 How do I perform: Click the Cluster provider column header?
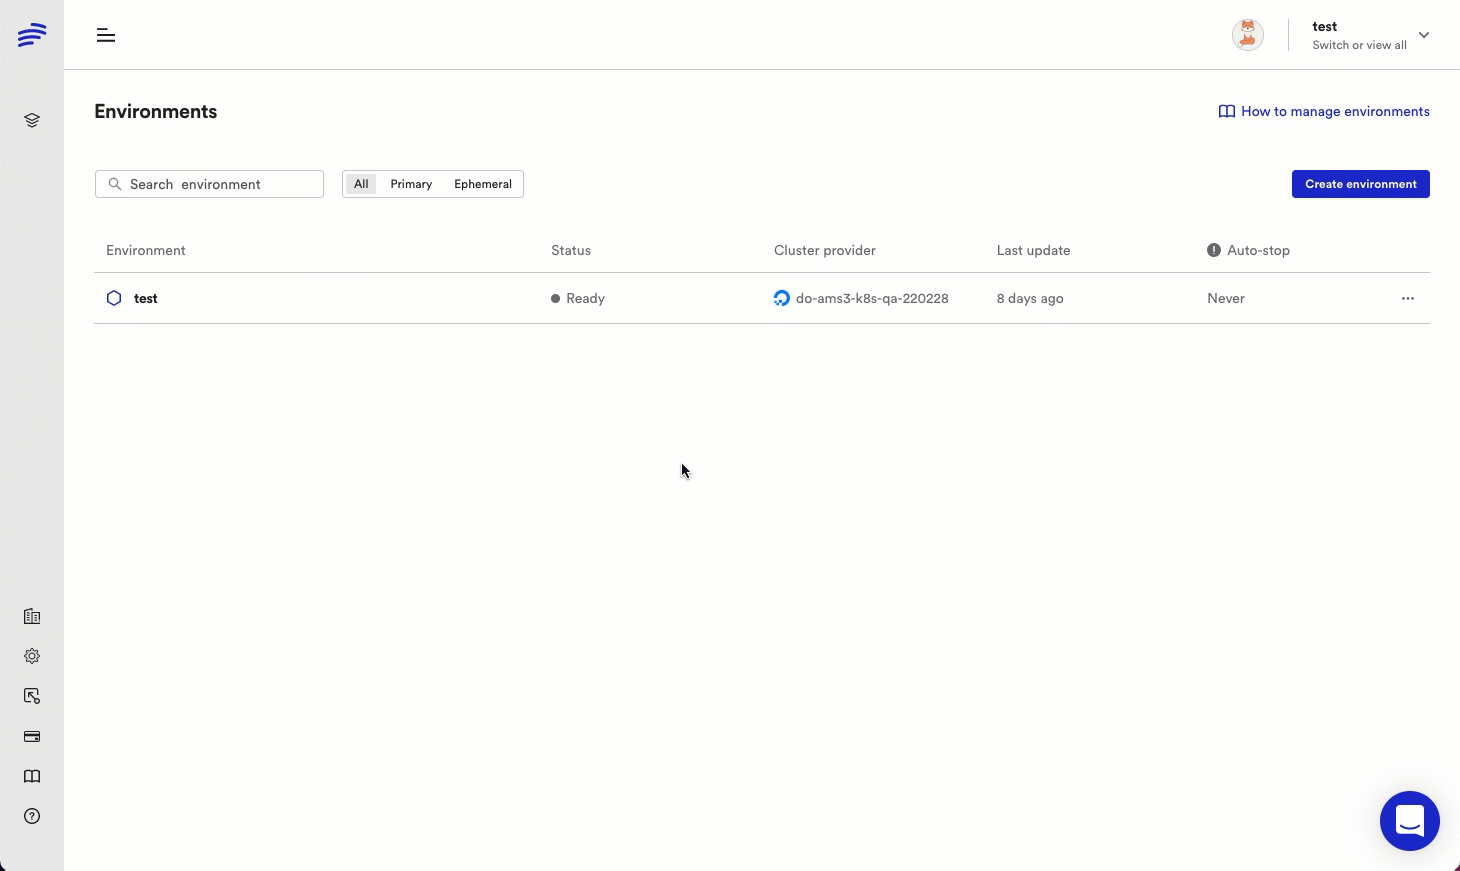coord(825,250)
